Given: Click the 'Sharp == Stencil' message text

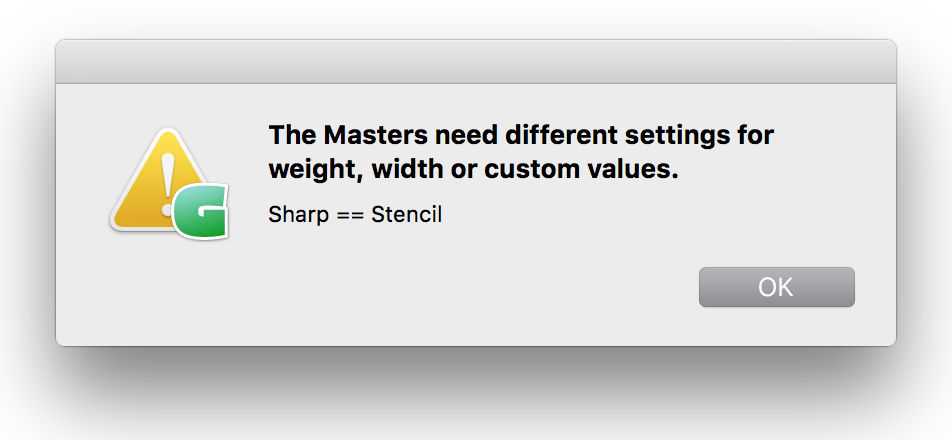Looking at the screenshot, I should click(355, 214).
